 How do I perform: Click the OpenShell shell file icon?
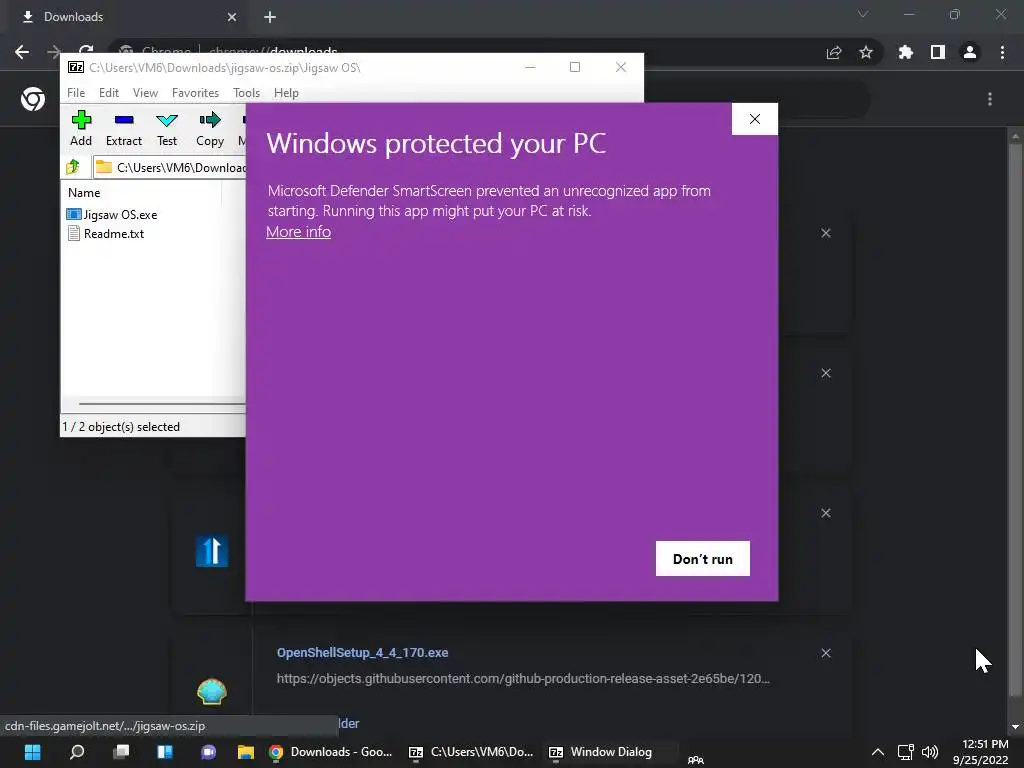tap(212, 692)
